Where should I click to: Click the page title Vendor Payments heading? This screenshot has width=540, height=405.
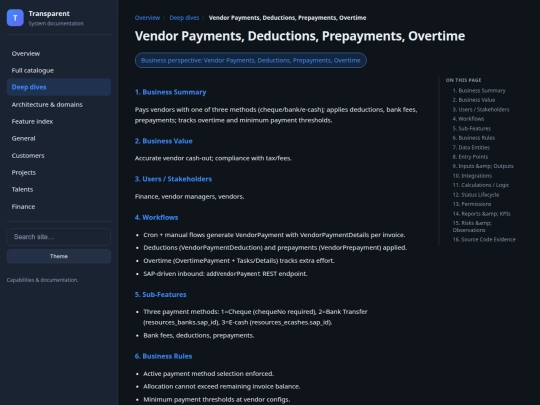300,36
